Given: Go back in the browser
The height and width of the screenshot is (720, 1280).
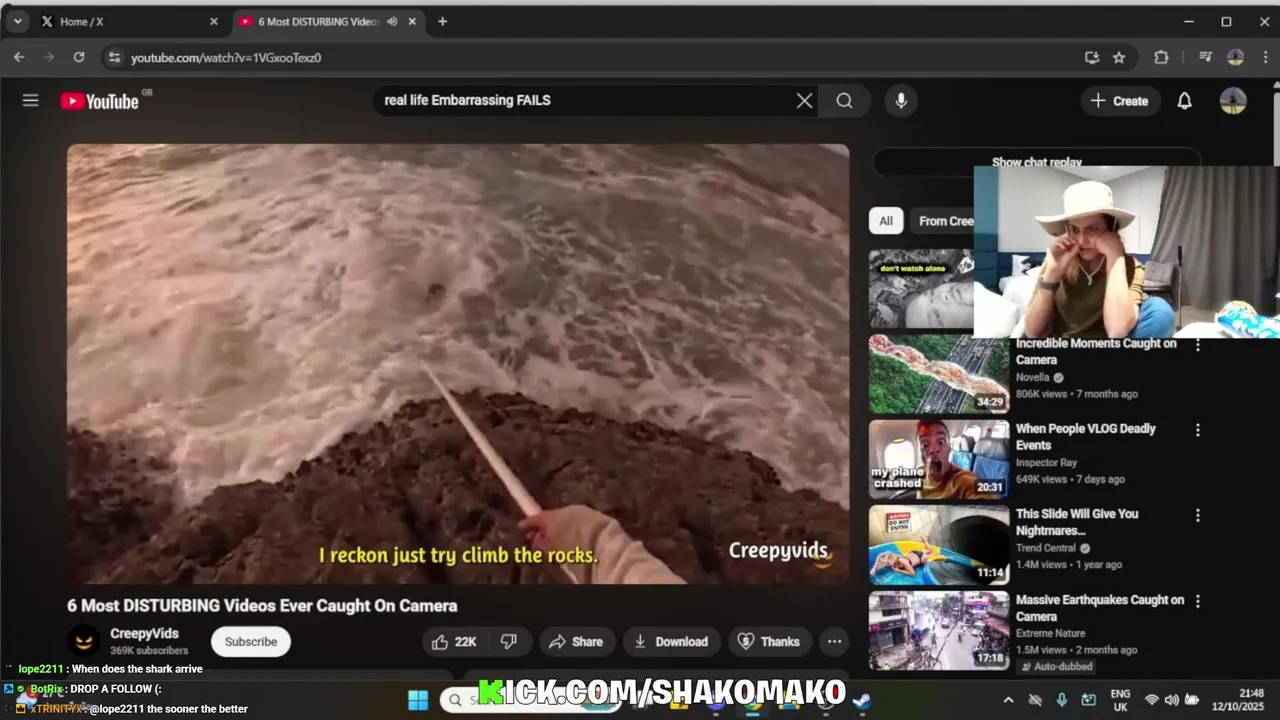Looking at the screenshot, I should click(19, 57).
